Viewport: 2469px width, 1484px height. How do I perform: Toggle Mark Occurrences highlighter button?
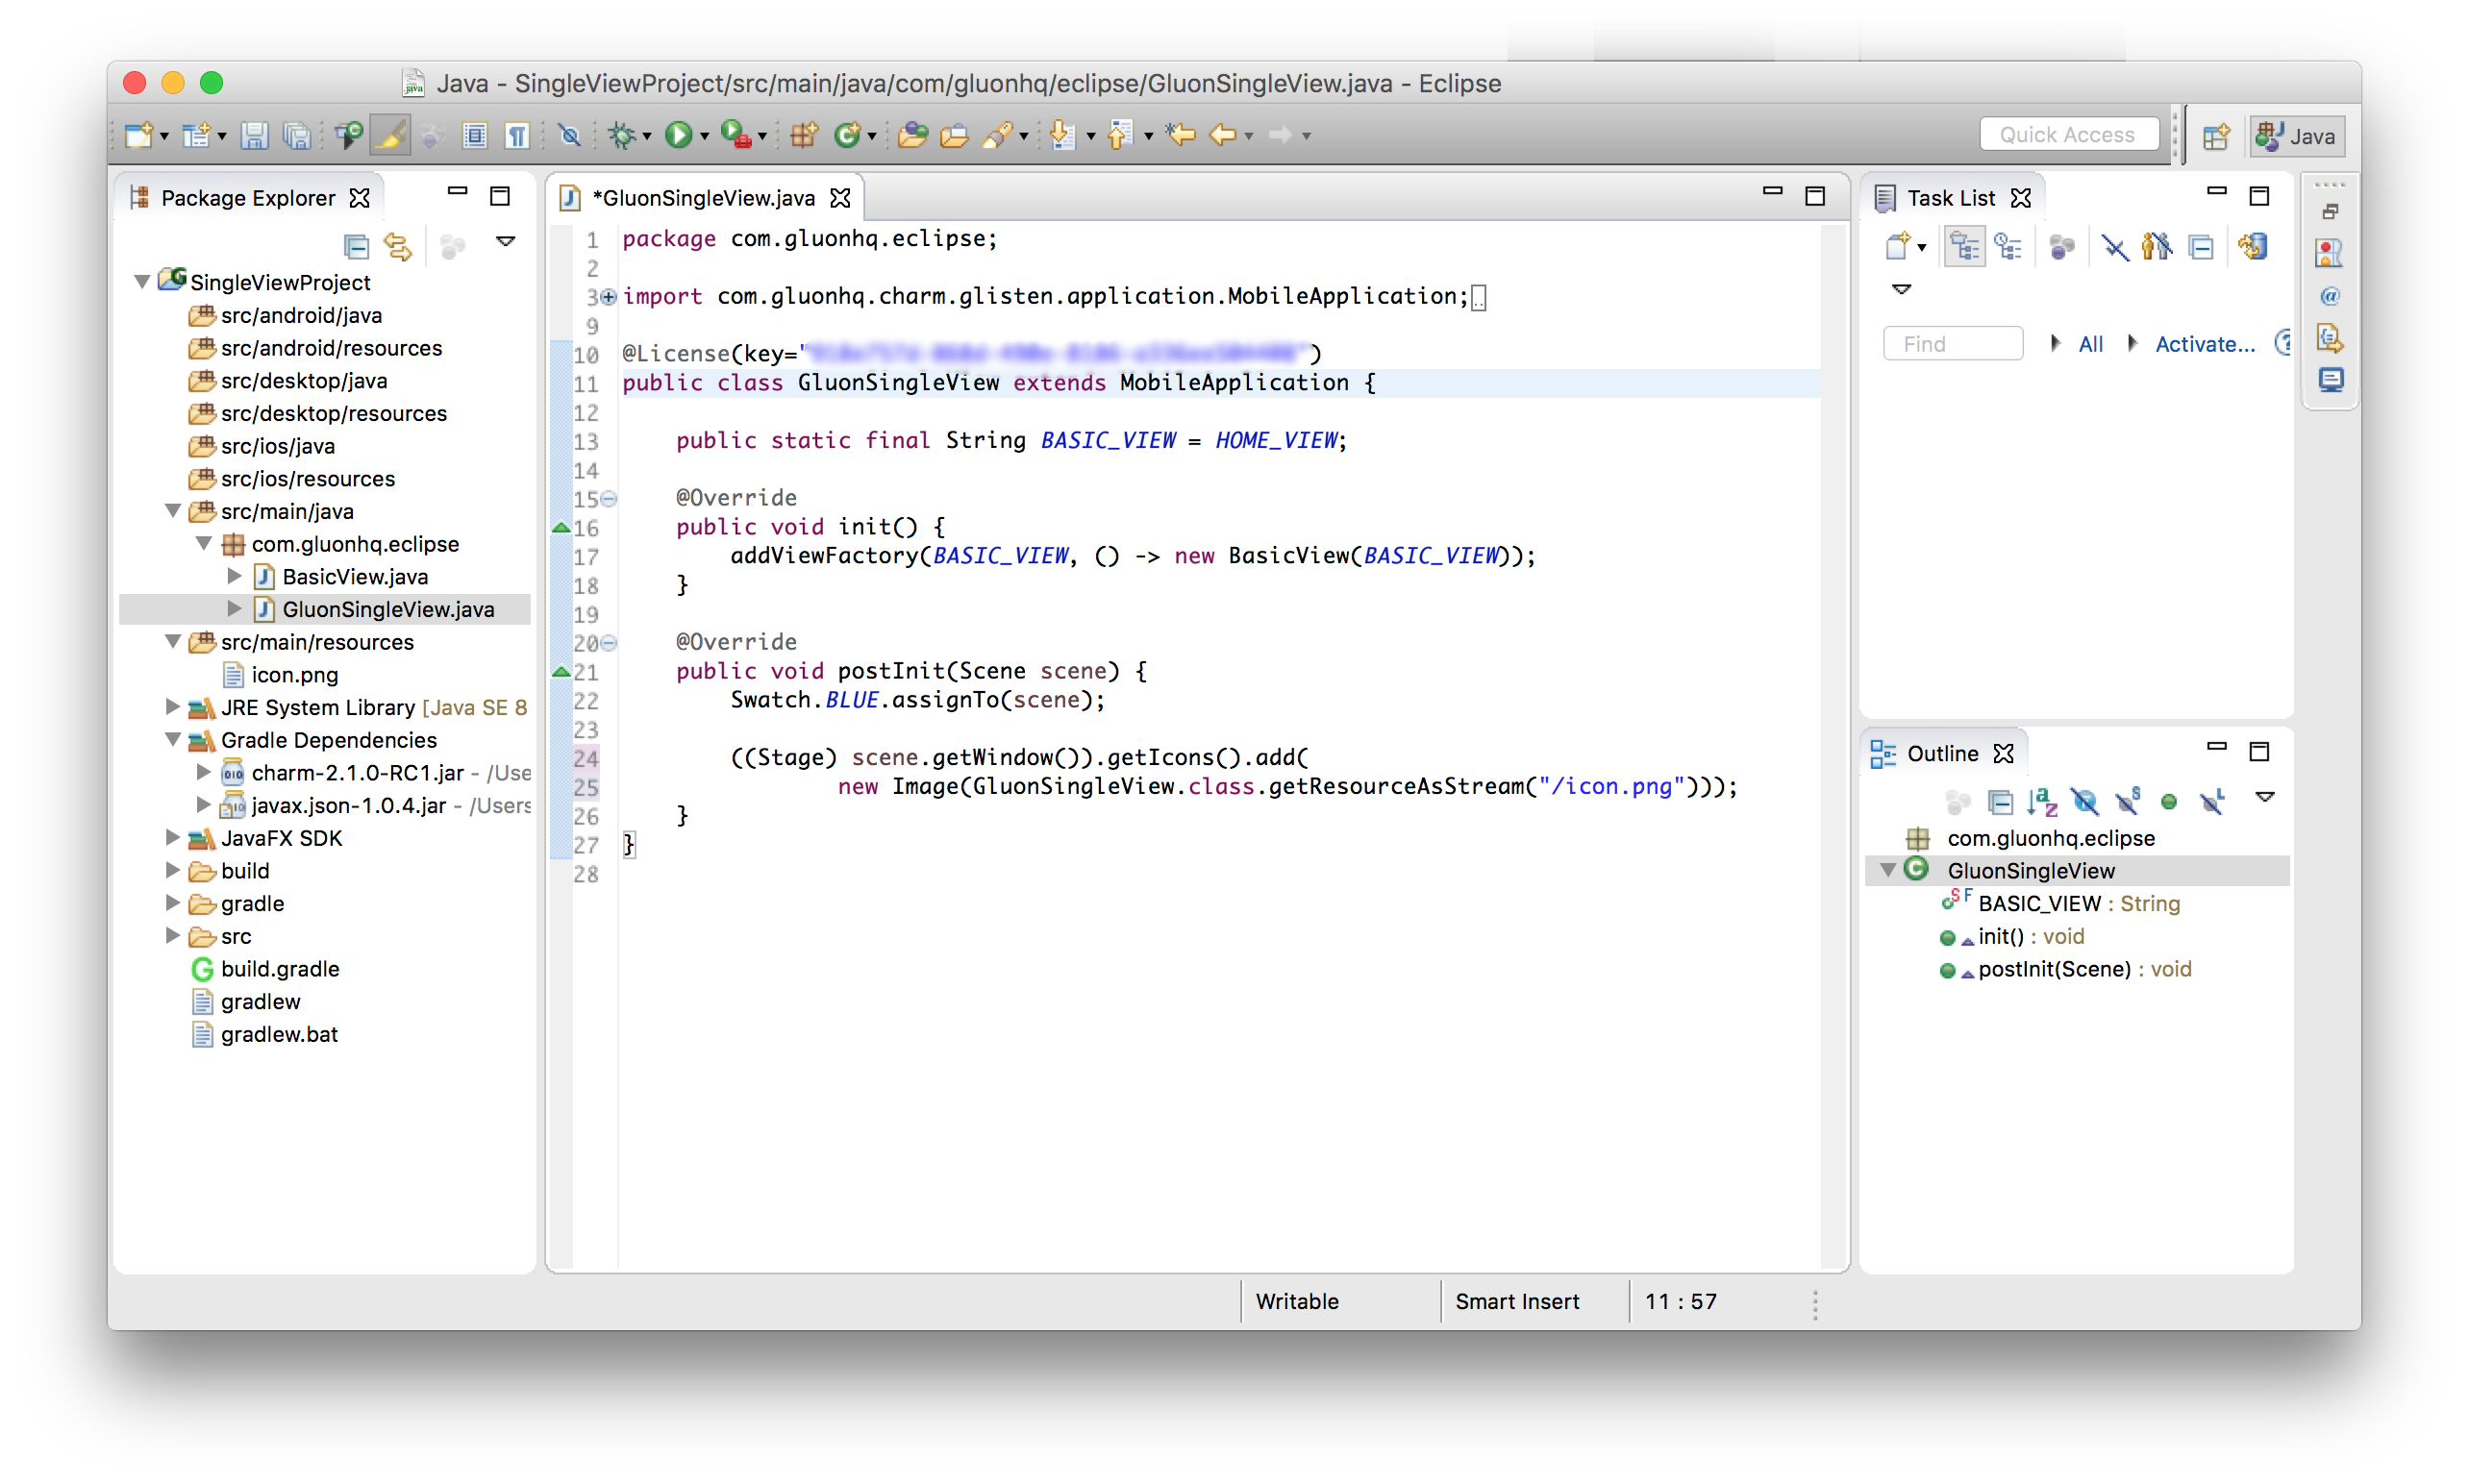389,135
